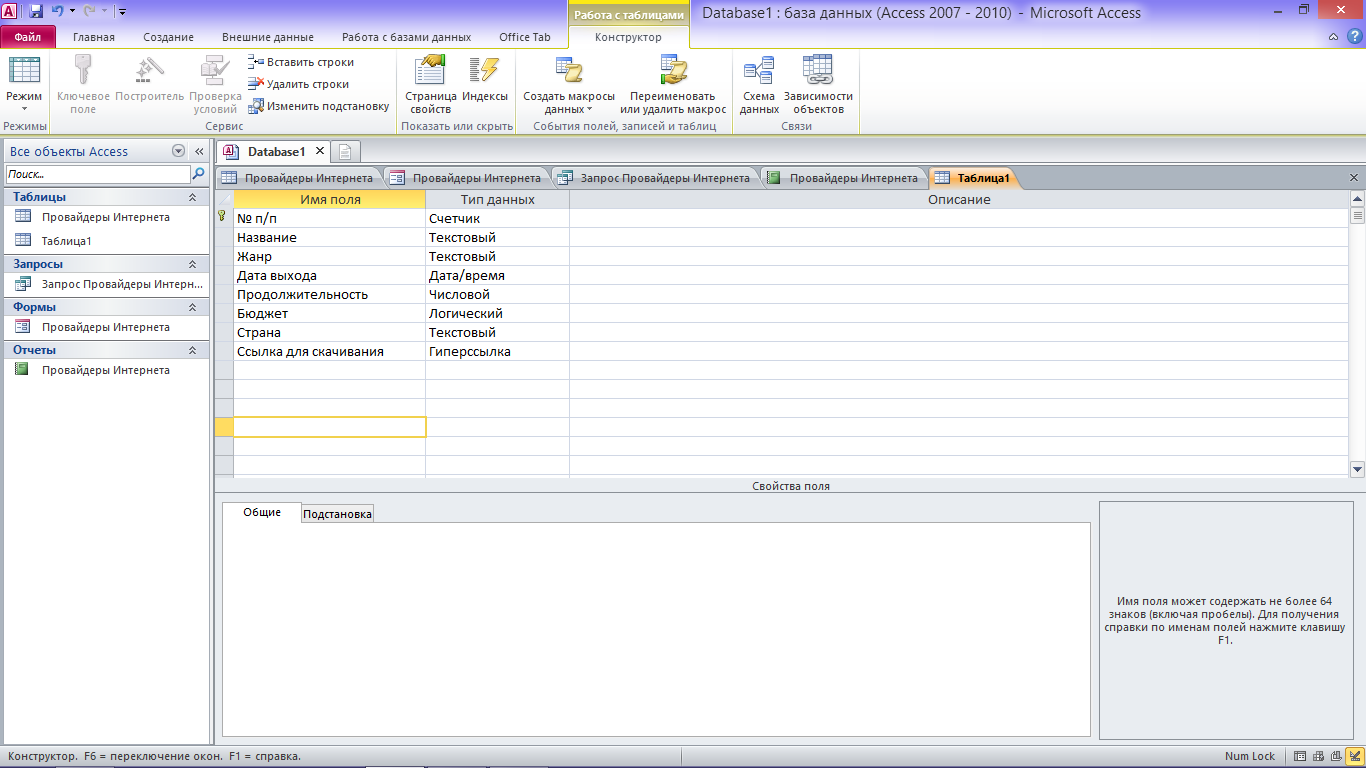Screen dimensions: 1366x768
Task: Click the Проверка условий icon
Action: [215, 70]
